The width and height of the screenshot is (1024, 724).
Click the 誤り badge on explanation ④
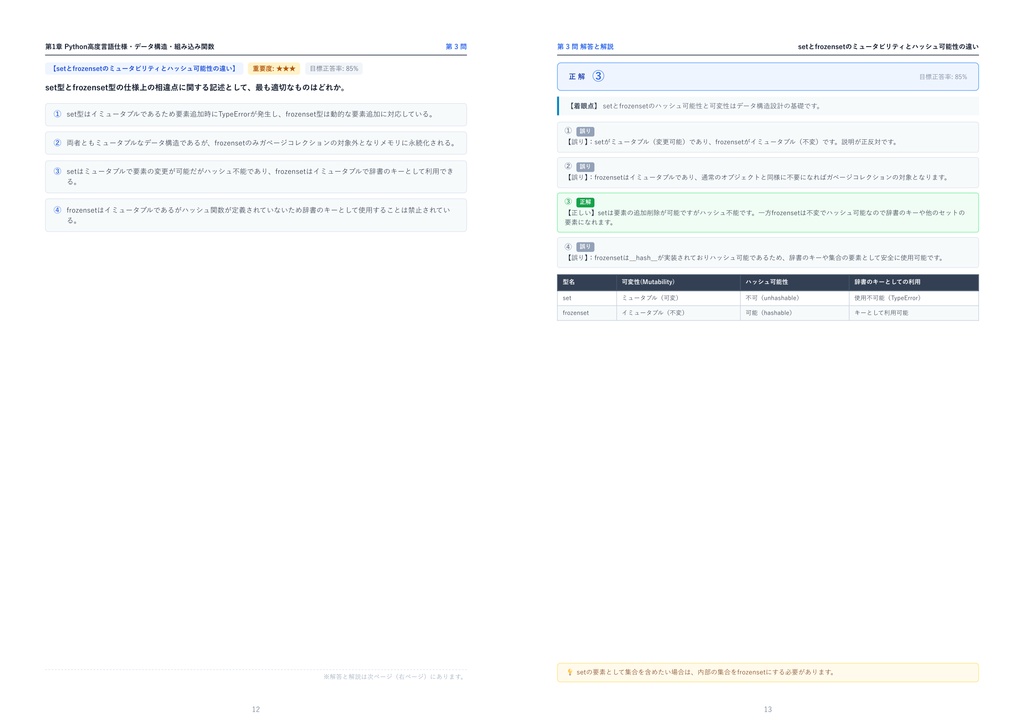tap(585, 247)
